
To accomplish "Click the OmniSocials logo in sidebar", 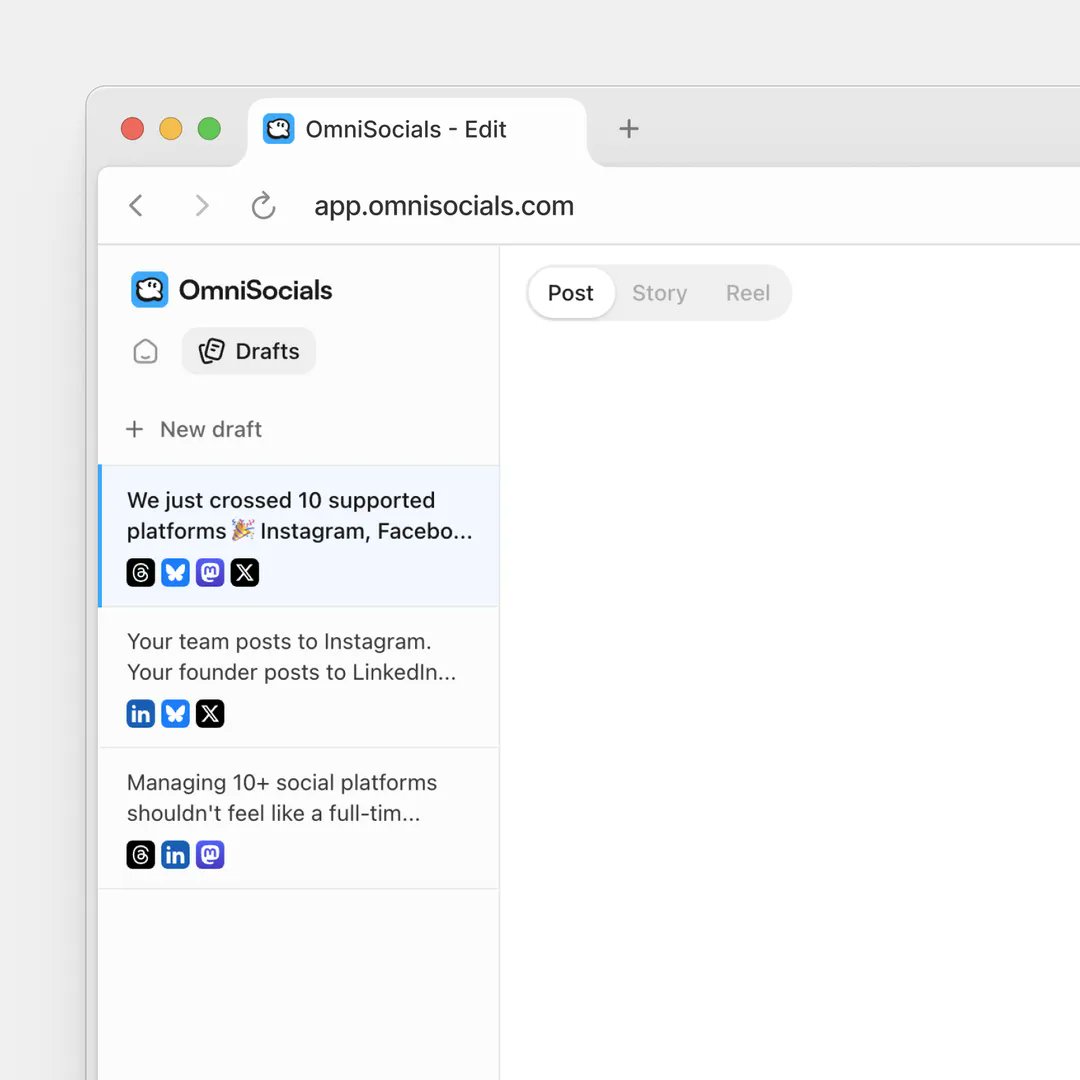I will (149, 289).
